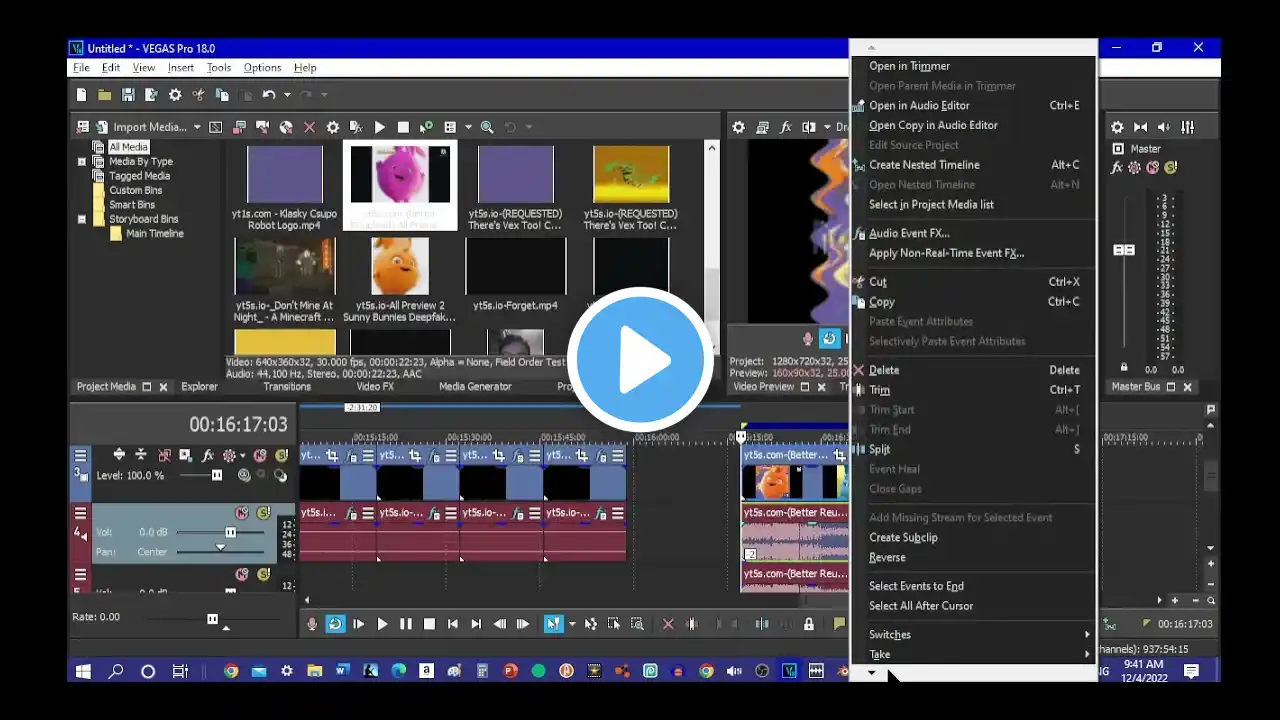Click Go to End transport button
Screen dimensions: 1280x720
pyautogui.click(x=476, y=624)
